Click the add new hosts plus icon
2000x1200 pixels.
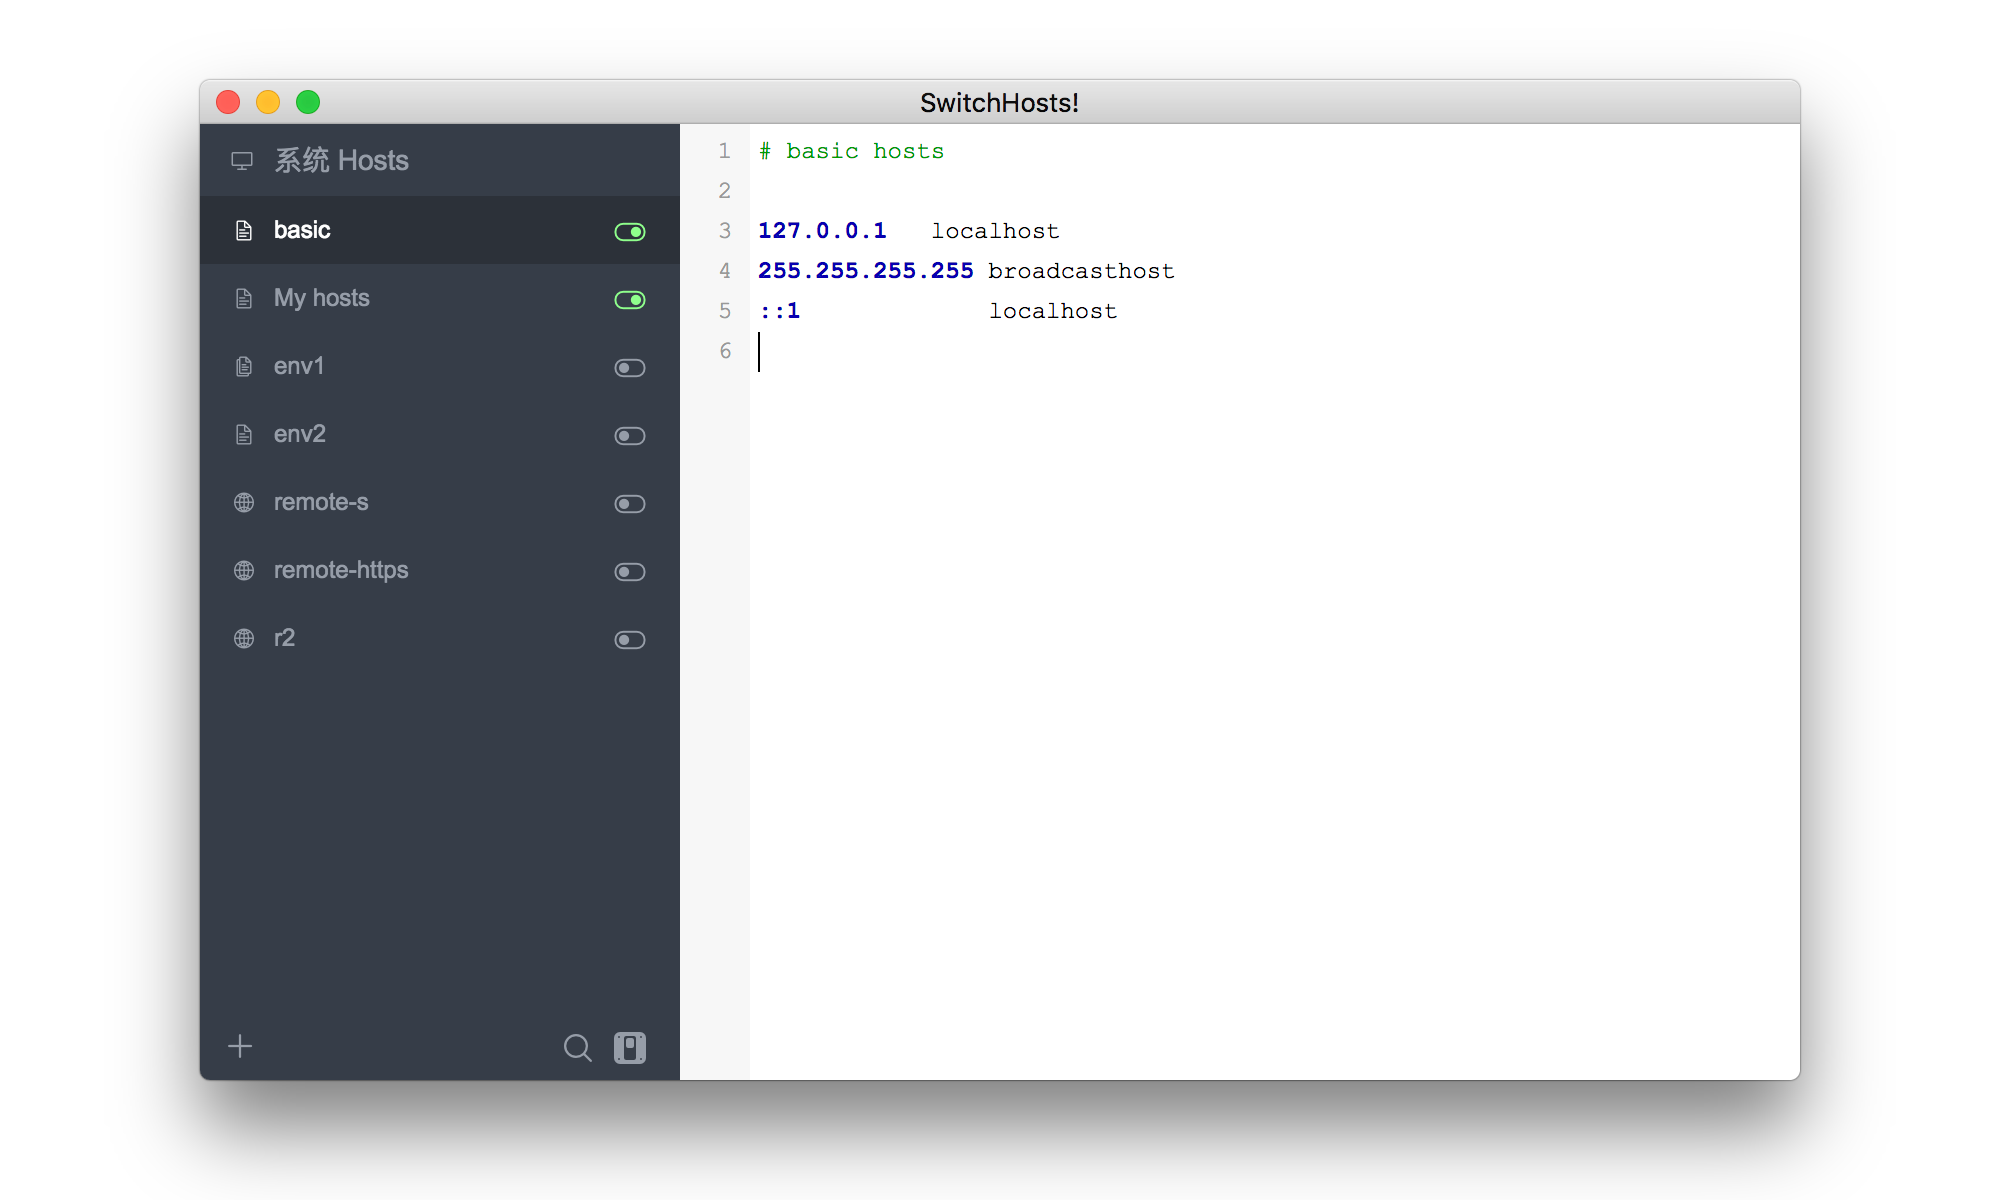[240, 1046]
